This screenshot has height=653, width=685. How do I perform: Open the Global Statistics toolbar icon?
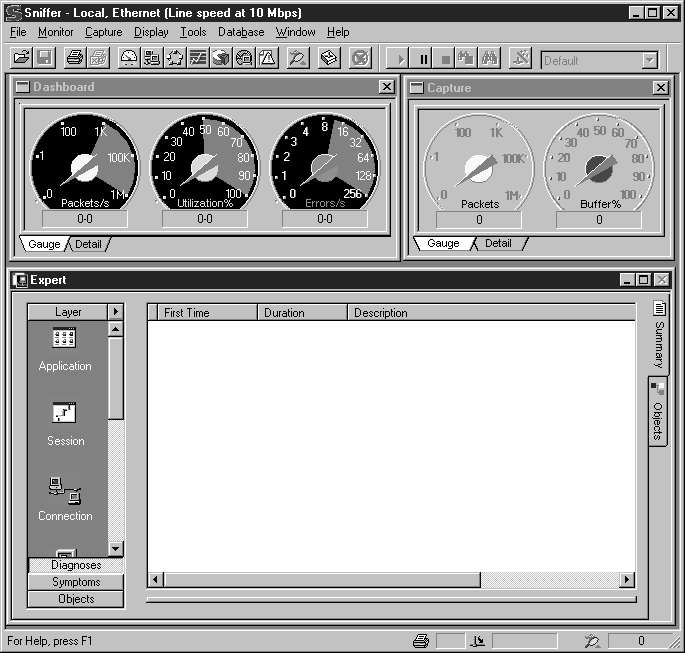tap(244, 58)
